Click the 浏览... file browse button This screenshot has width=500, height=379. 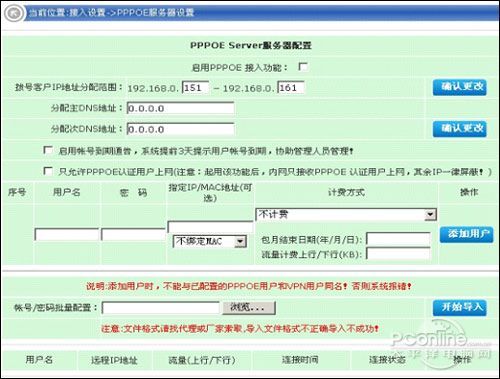click(249, 308)
